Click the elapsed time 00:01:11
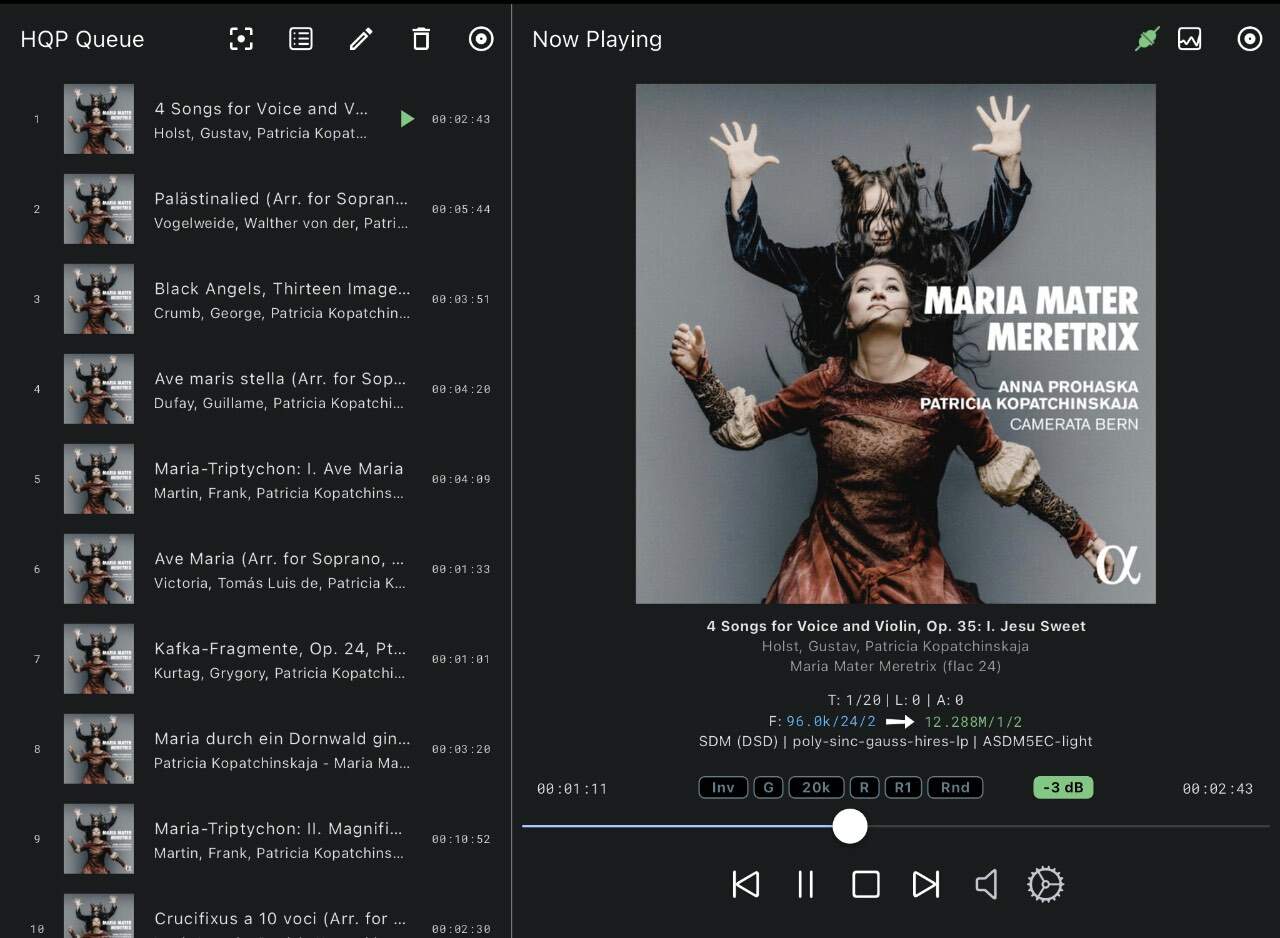This screenshot has width=1280, height=938. (572, 789)
